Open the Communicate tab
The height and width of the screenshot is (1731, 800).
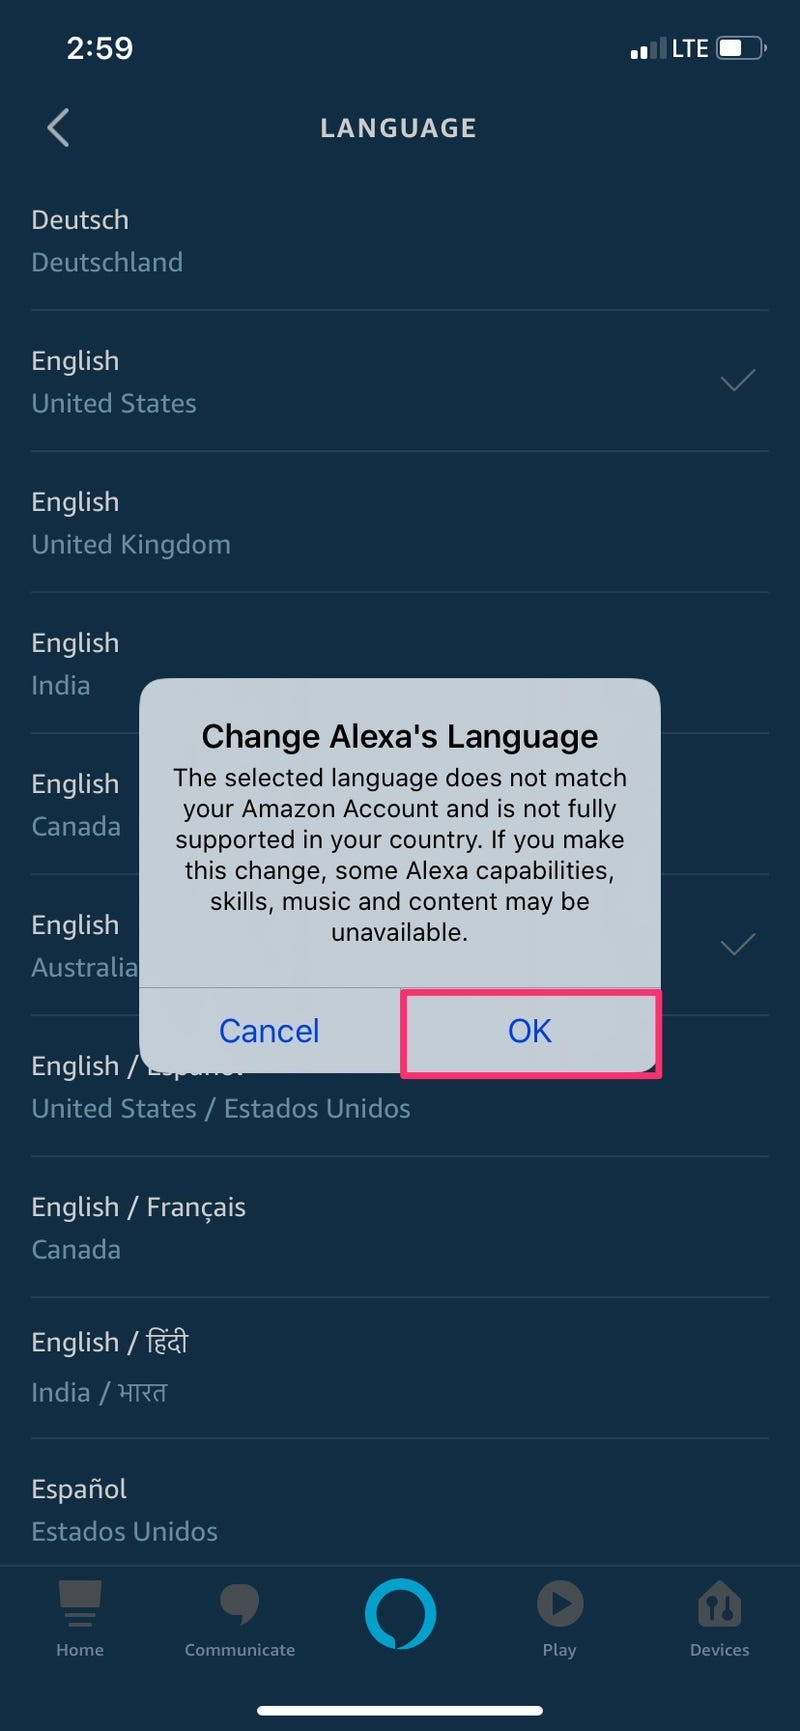[240, 1618]
